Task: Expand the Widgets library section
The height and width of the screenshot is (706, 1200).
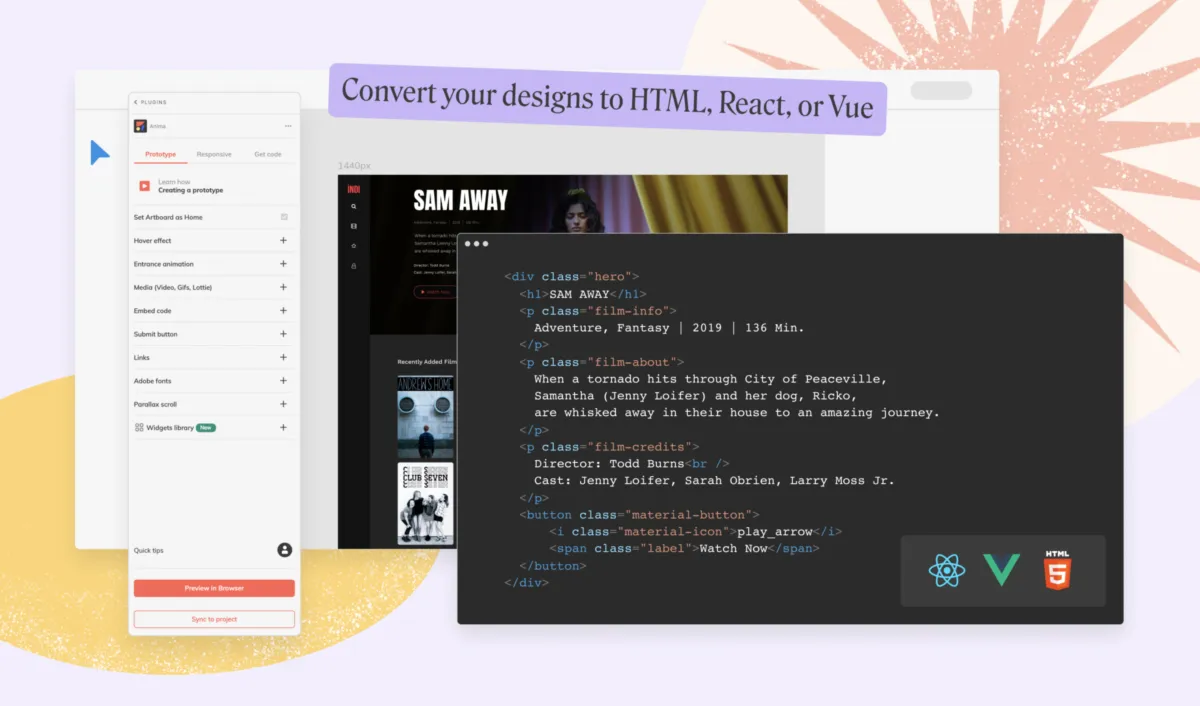Action: click(283, 428)
